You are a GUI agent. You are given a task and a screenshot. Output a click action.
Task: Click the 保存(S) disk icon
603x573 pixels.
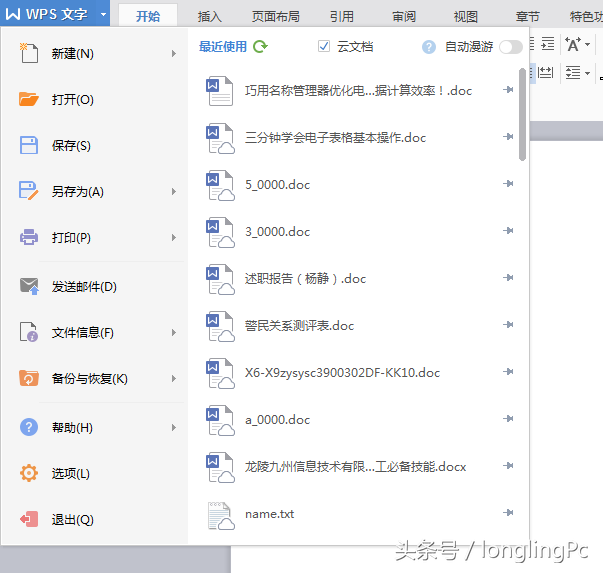click(29, 145)
